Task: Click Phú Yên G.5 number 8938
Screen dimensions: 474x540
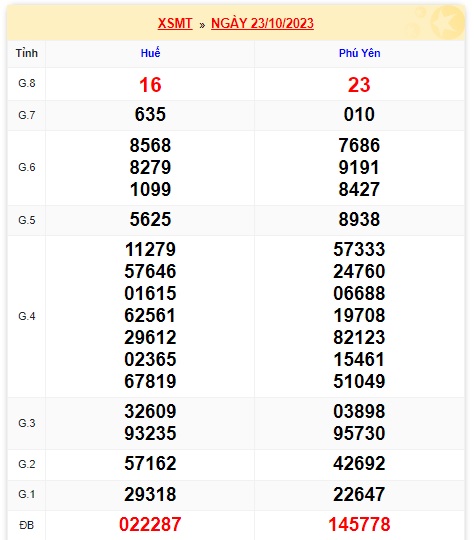Action: 359,219
